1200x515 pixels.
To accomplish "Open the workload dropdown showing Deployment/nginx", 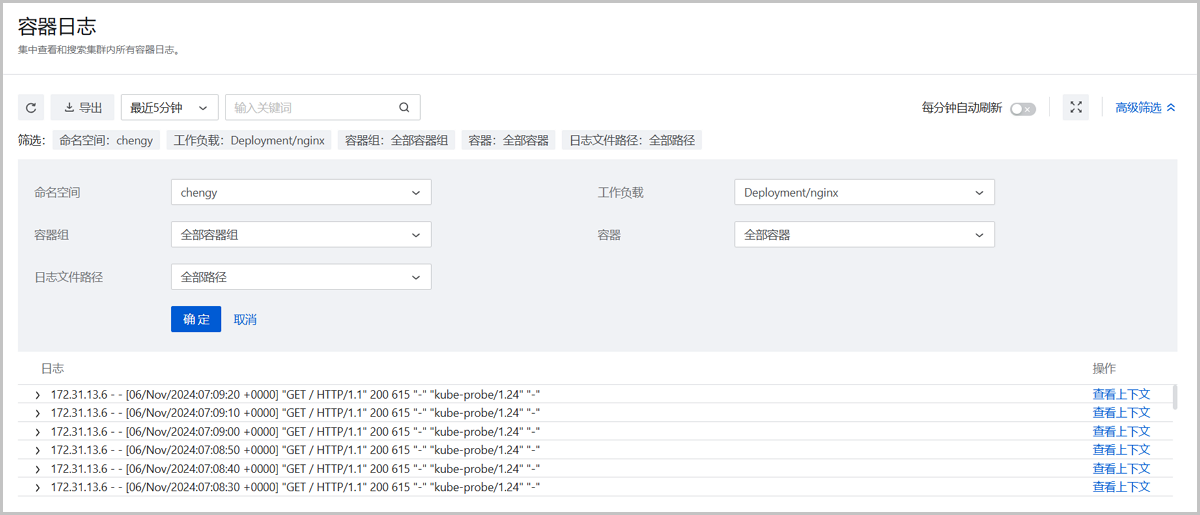I will point(864,192).
